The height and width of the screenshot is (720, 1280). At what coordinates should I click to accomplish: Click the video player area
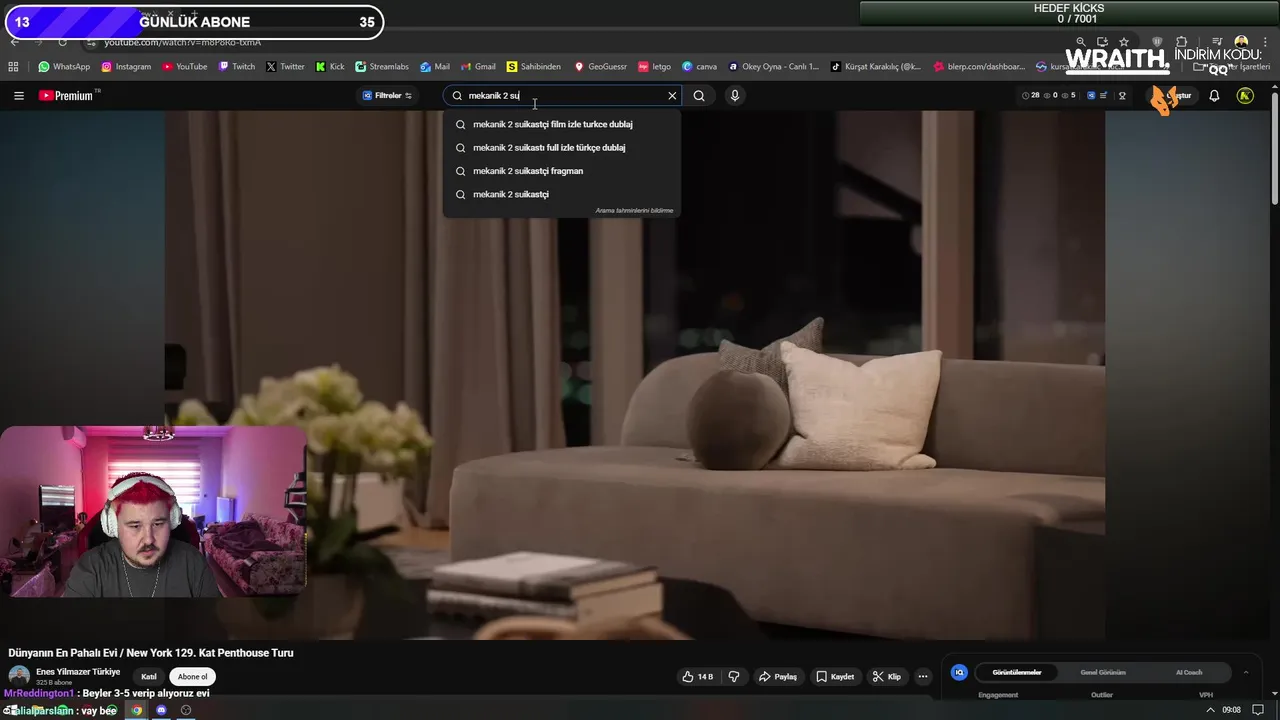tap(635, 375)
